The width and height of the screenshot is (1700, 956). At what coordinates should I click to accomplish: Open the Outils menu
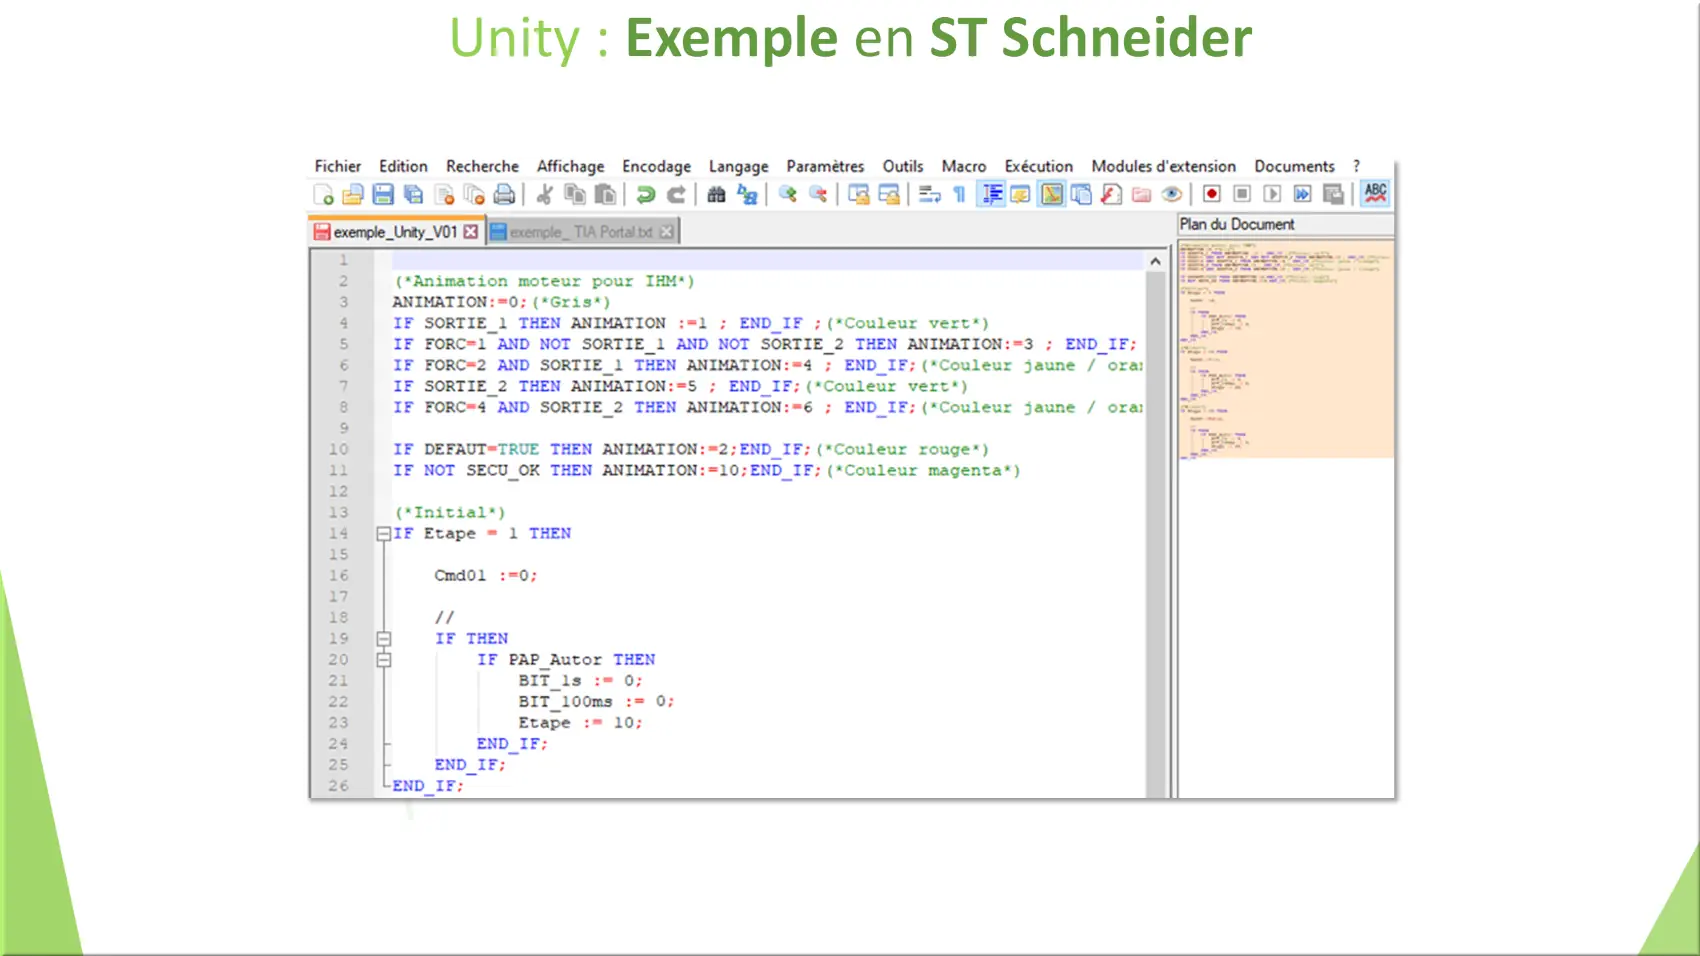click(x=903, y=166)
